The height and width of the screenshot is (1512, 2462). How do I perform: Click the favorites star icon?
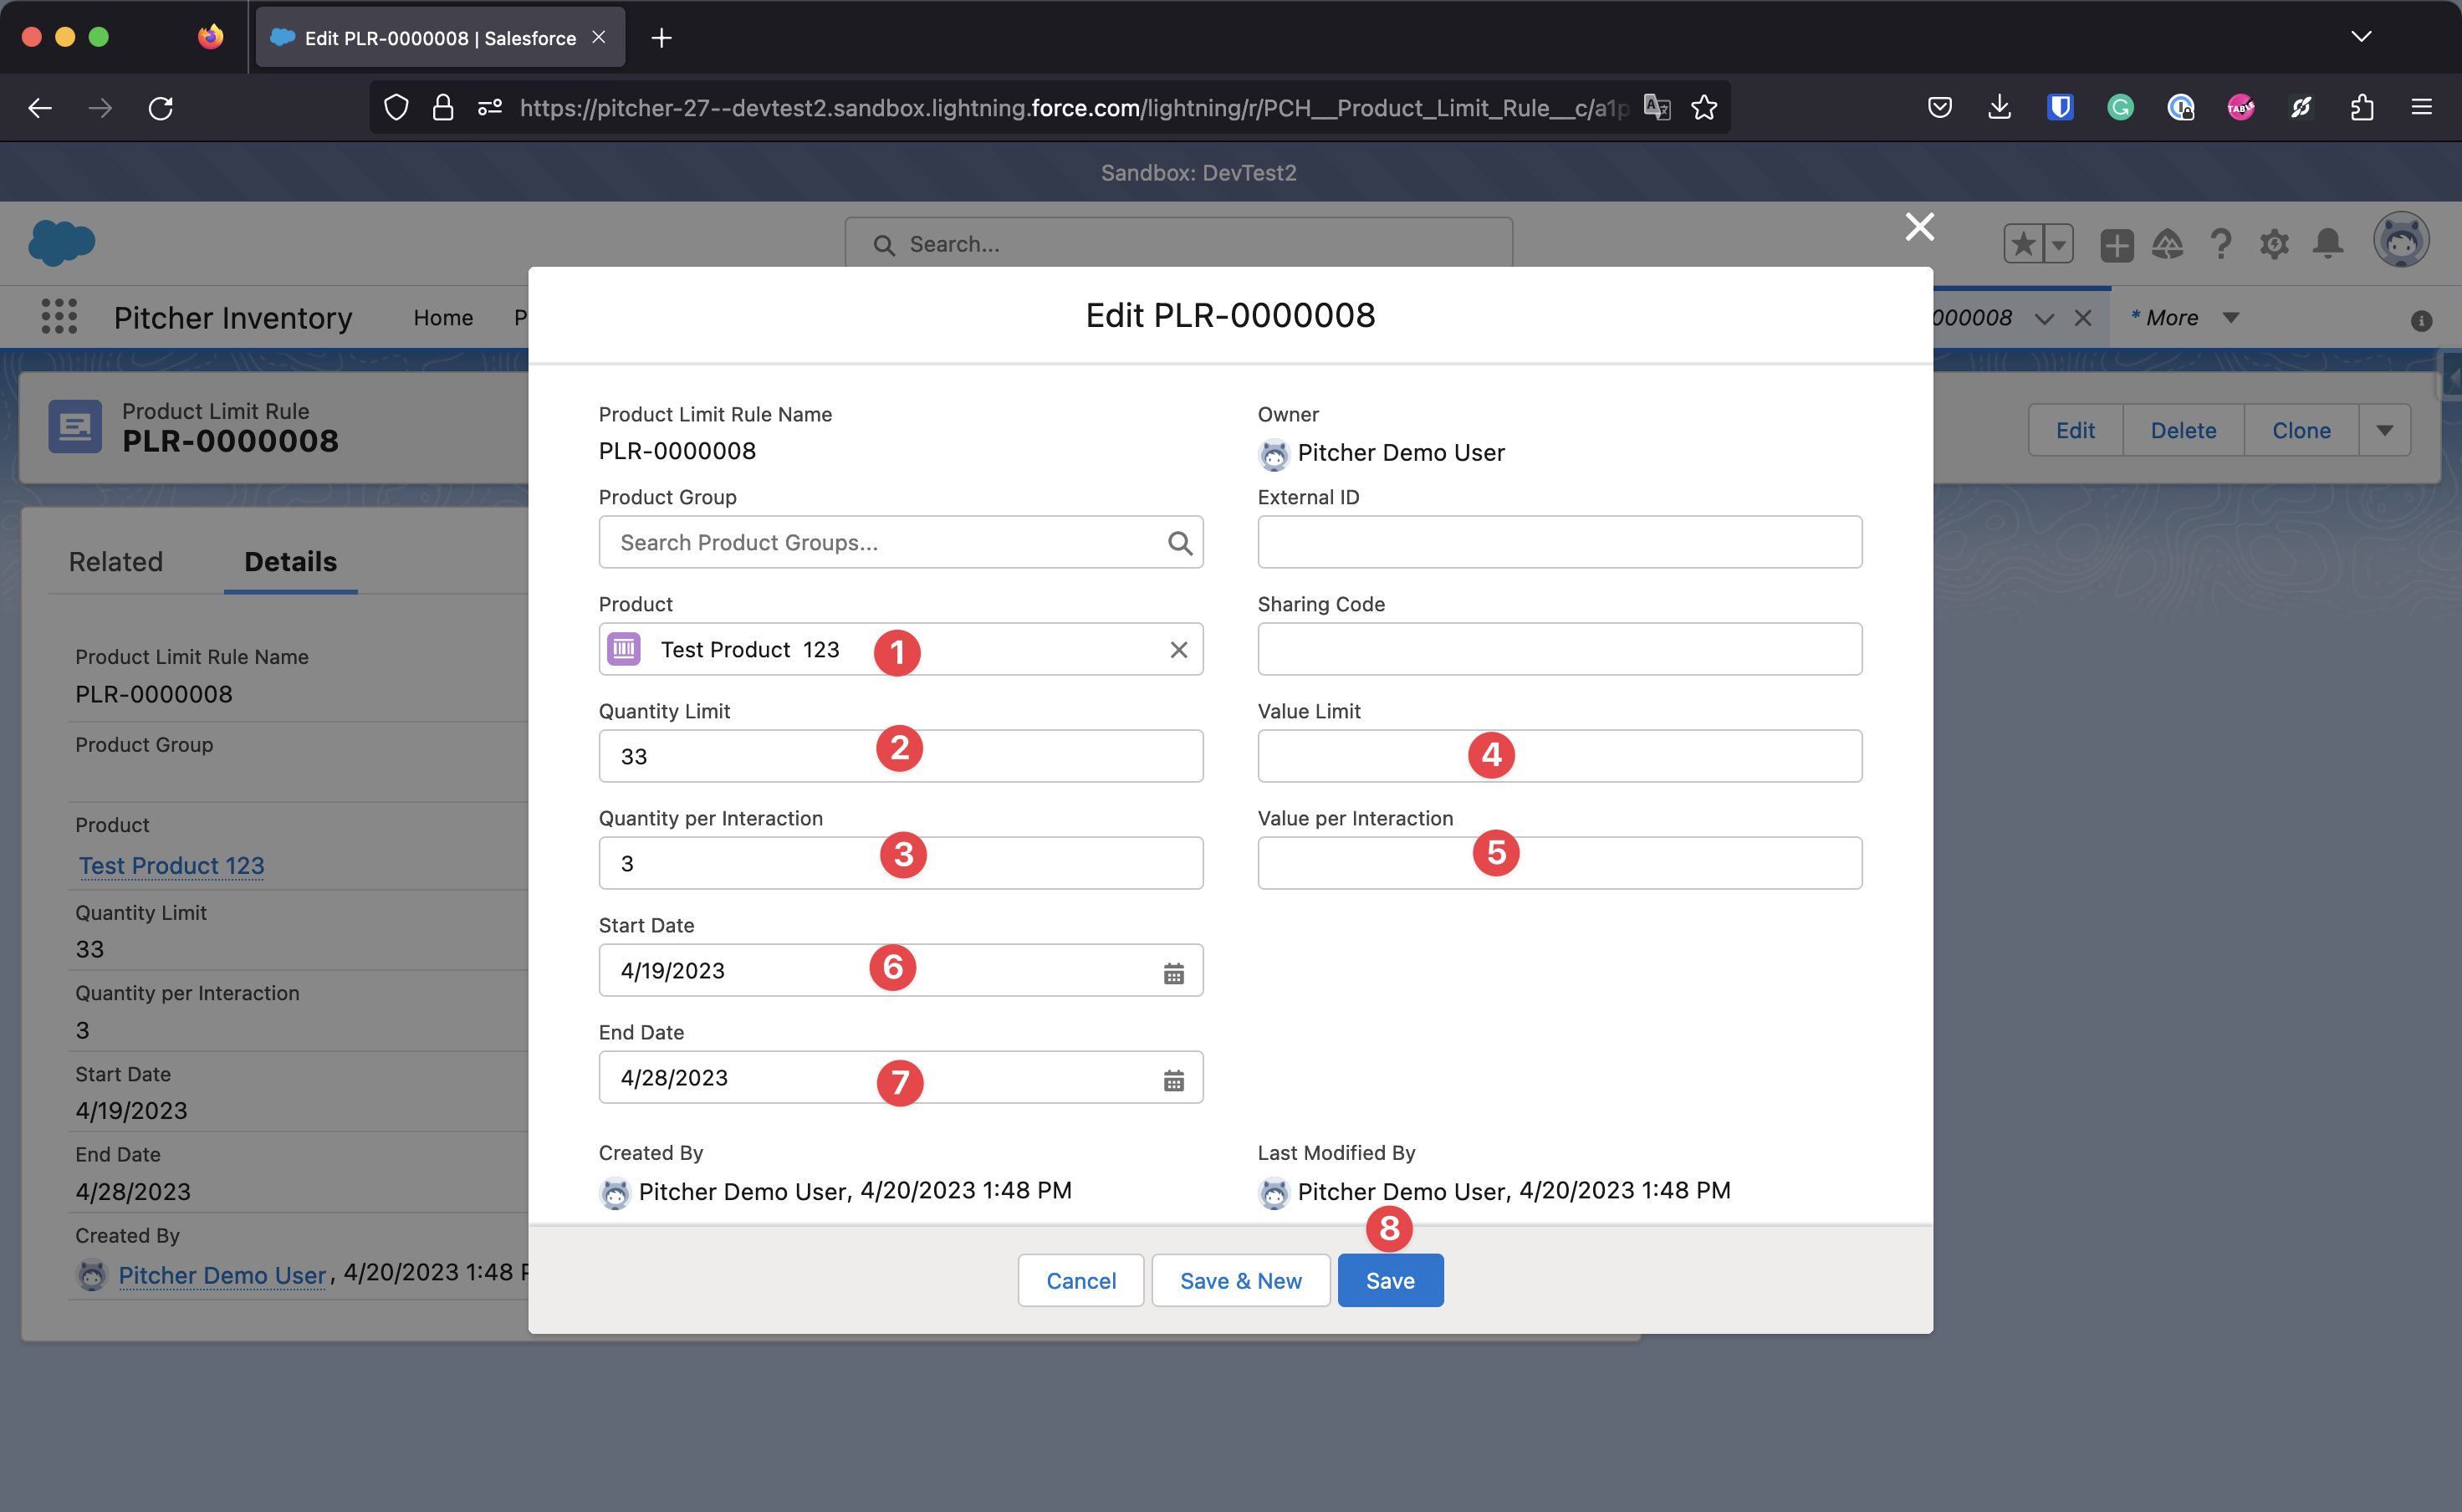[2023, 243]
